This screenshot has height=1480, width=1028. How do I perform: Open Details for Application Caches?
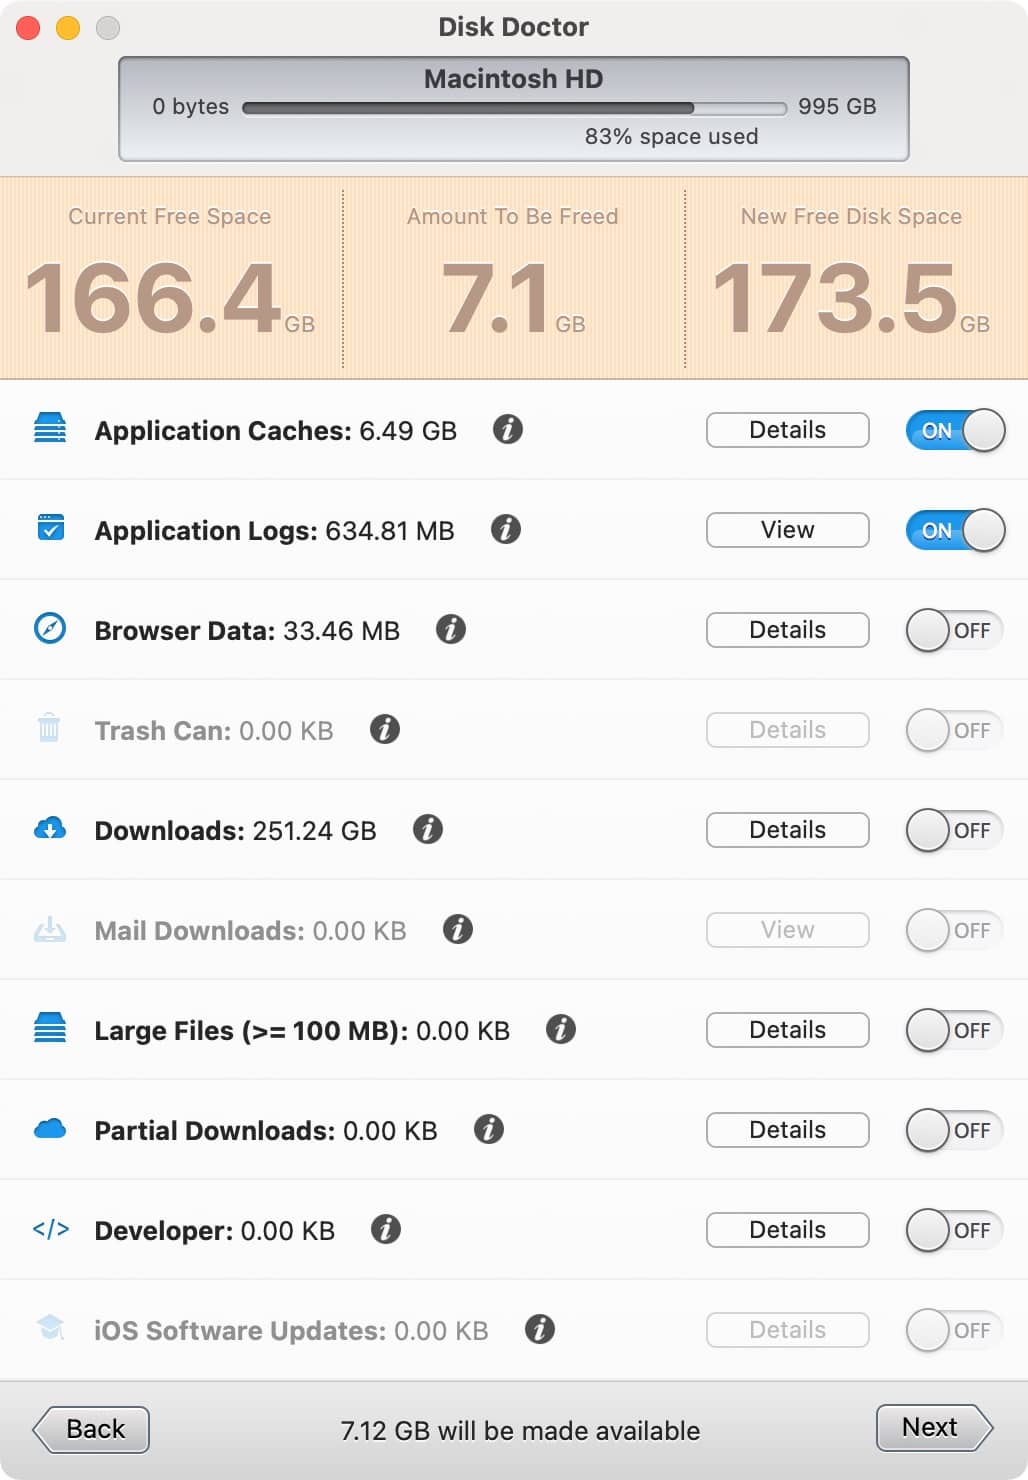788,430
